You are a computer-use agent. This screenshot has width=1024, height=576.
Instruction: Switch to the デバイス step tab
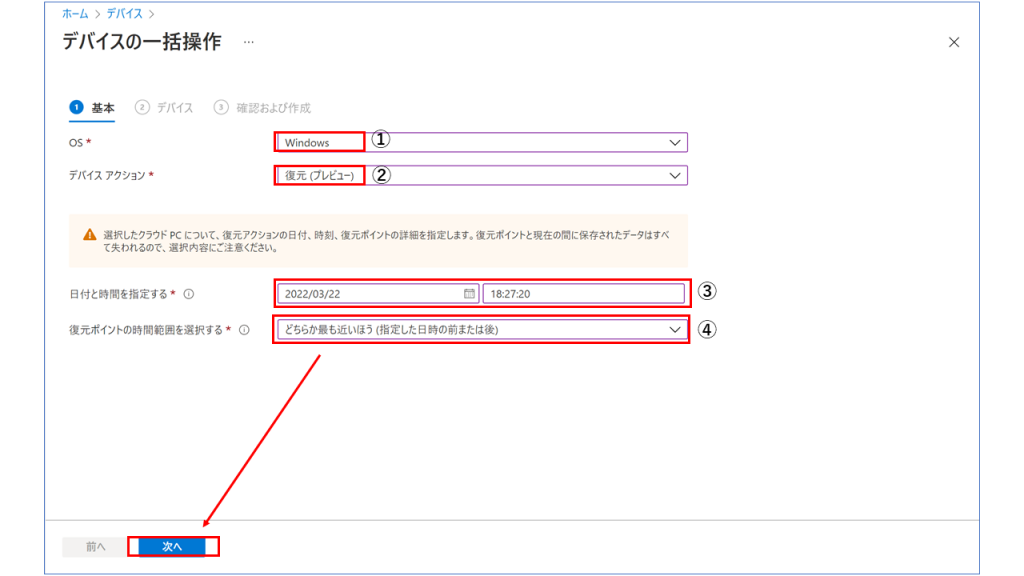click(164, 108)
